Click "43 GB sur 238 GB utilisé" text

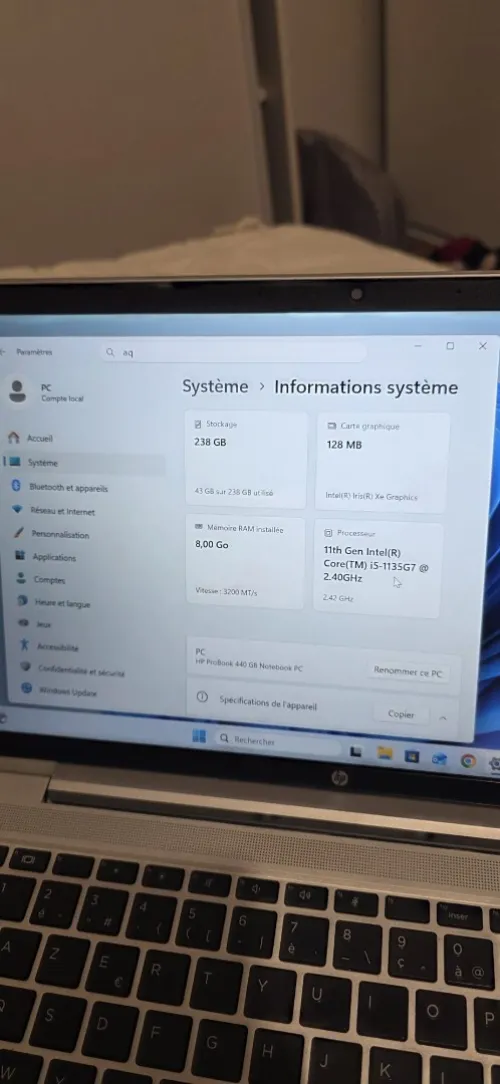coord(234,492)
